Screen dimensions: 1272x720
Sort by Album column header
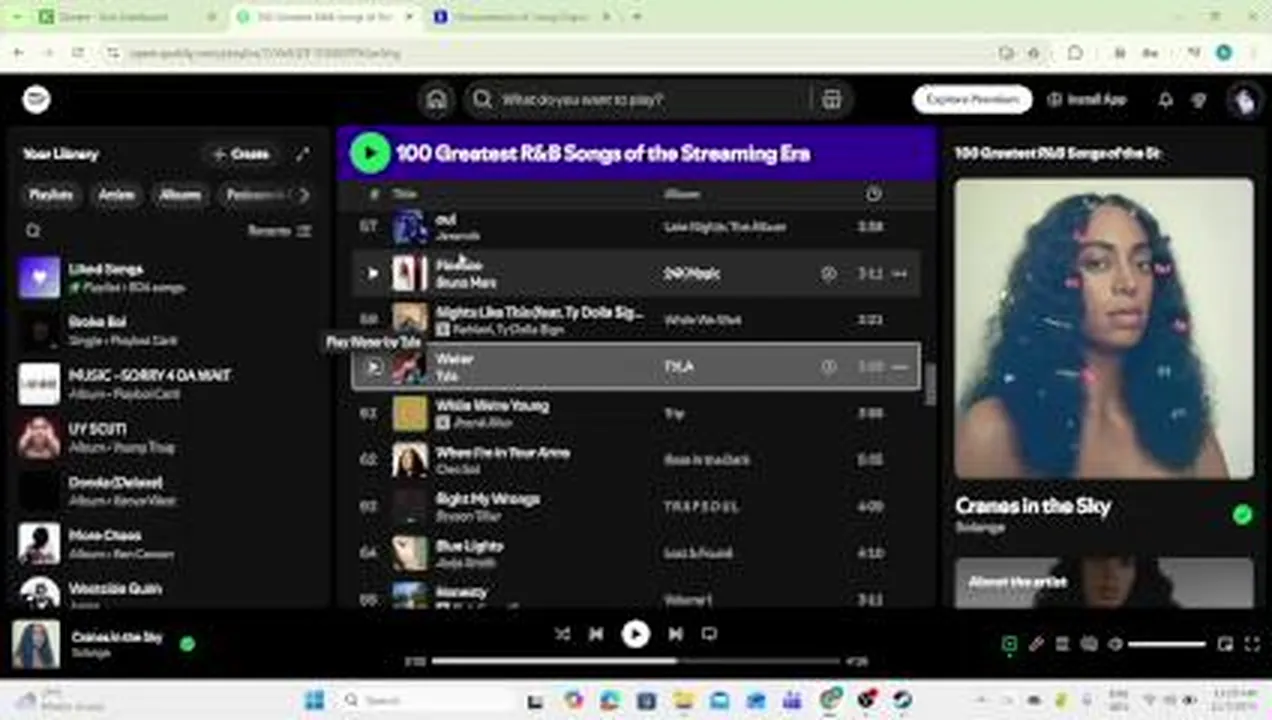tap(682, 194)
